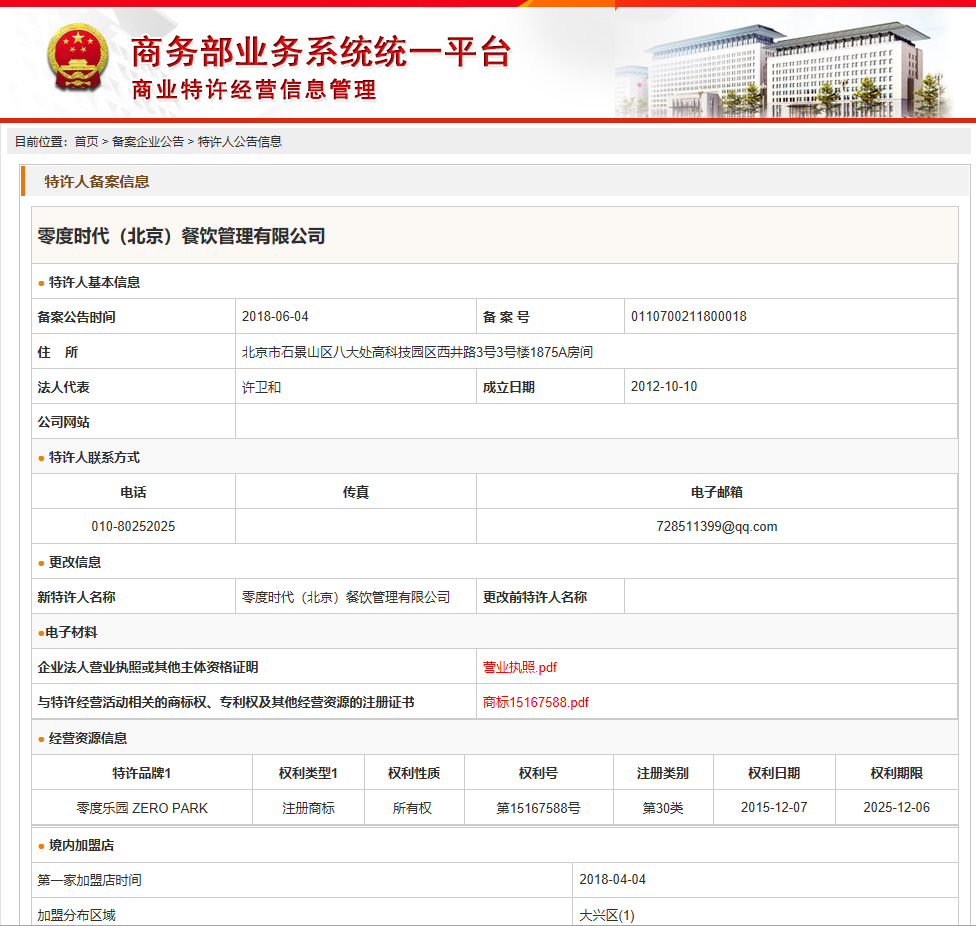976x926 pixels.
Task: Select the right number cell 第15167588号
Action: [x=538, y=808]
